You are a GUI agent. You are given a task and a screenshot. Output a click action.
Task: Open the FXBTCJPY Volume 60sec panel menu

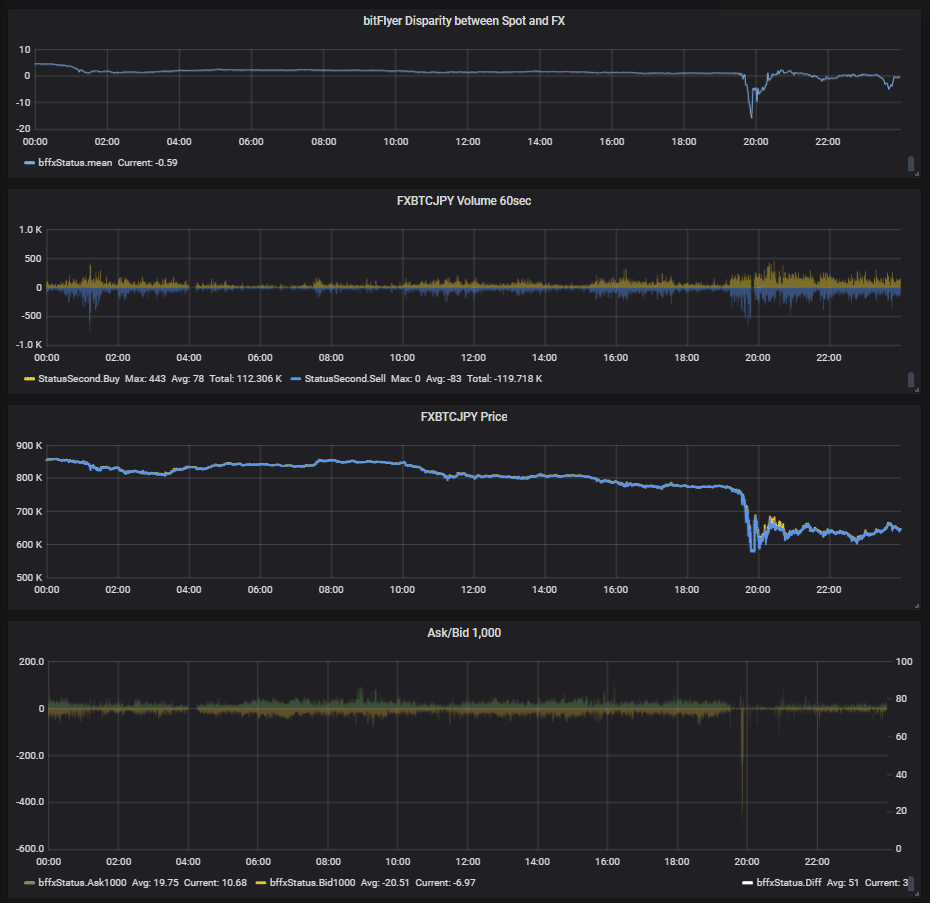464,201
